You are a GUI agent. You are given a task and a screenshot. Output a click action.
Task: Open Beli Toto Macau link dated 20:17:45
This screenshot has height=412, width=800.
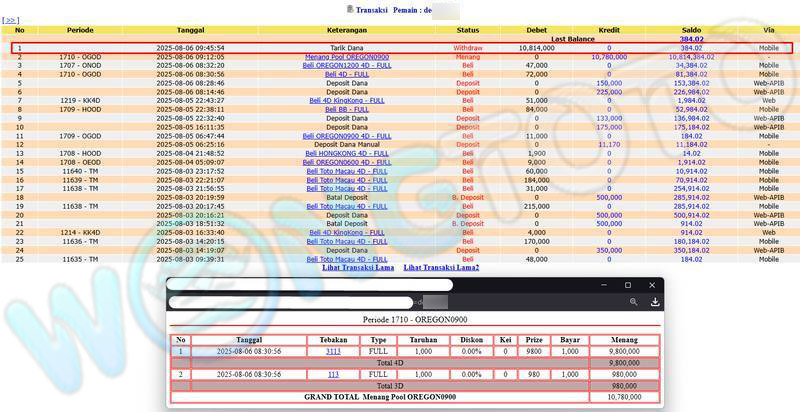click(347, 207)
